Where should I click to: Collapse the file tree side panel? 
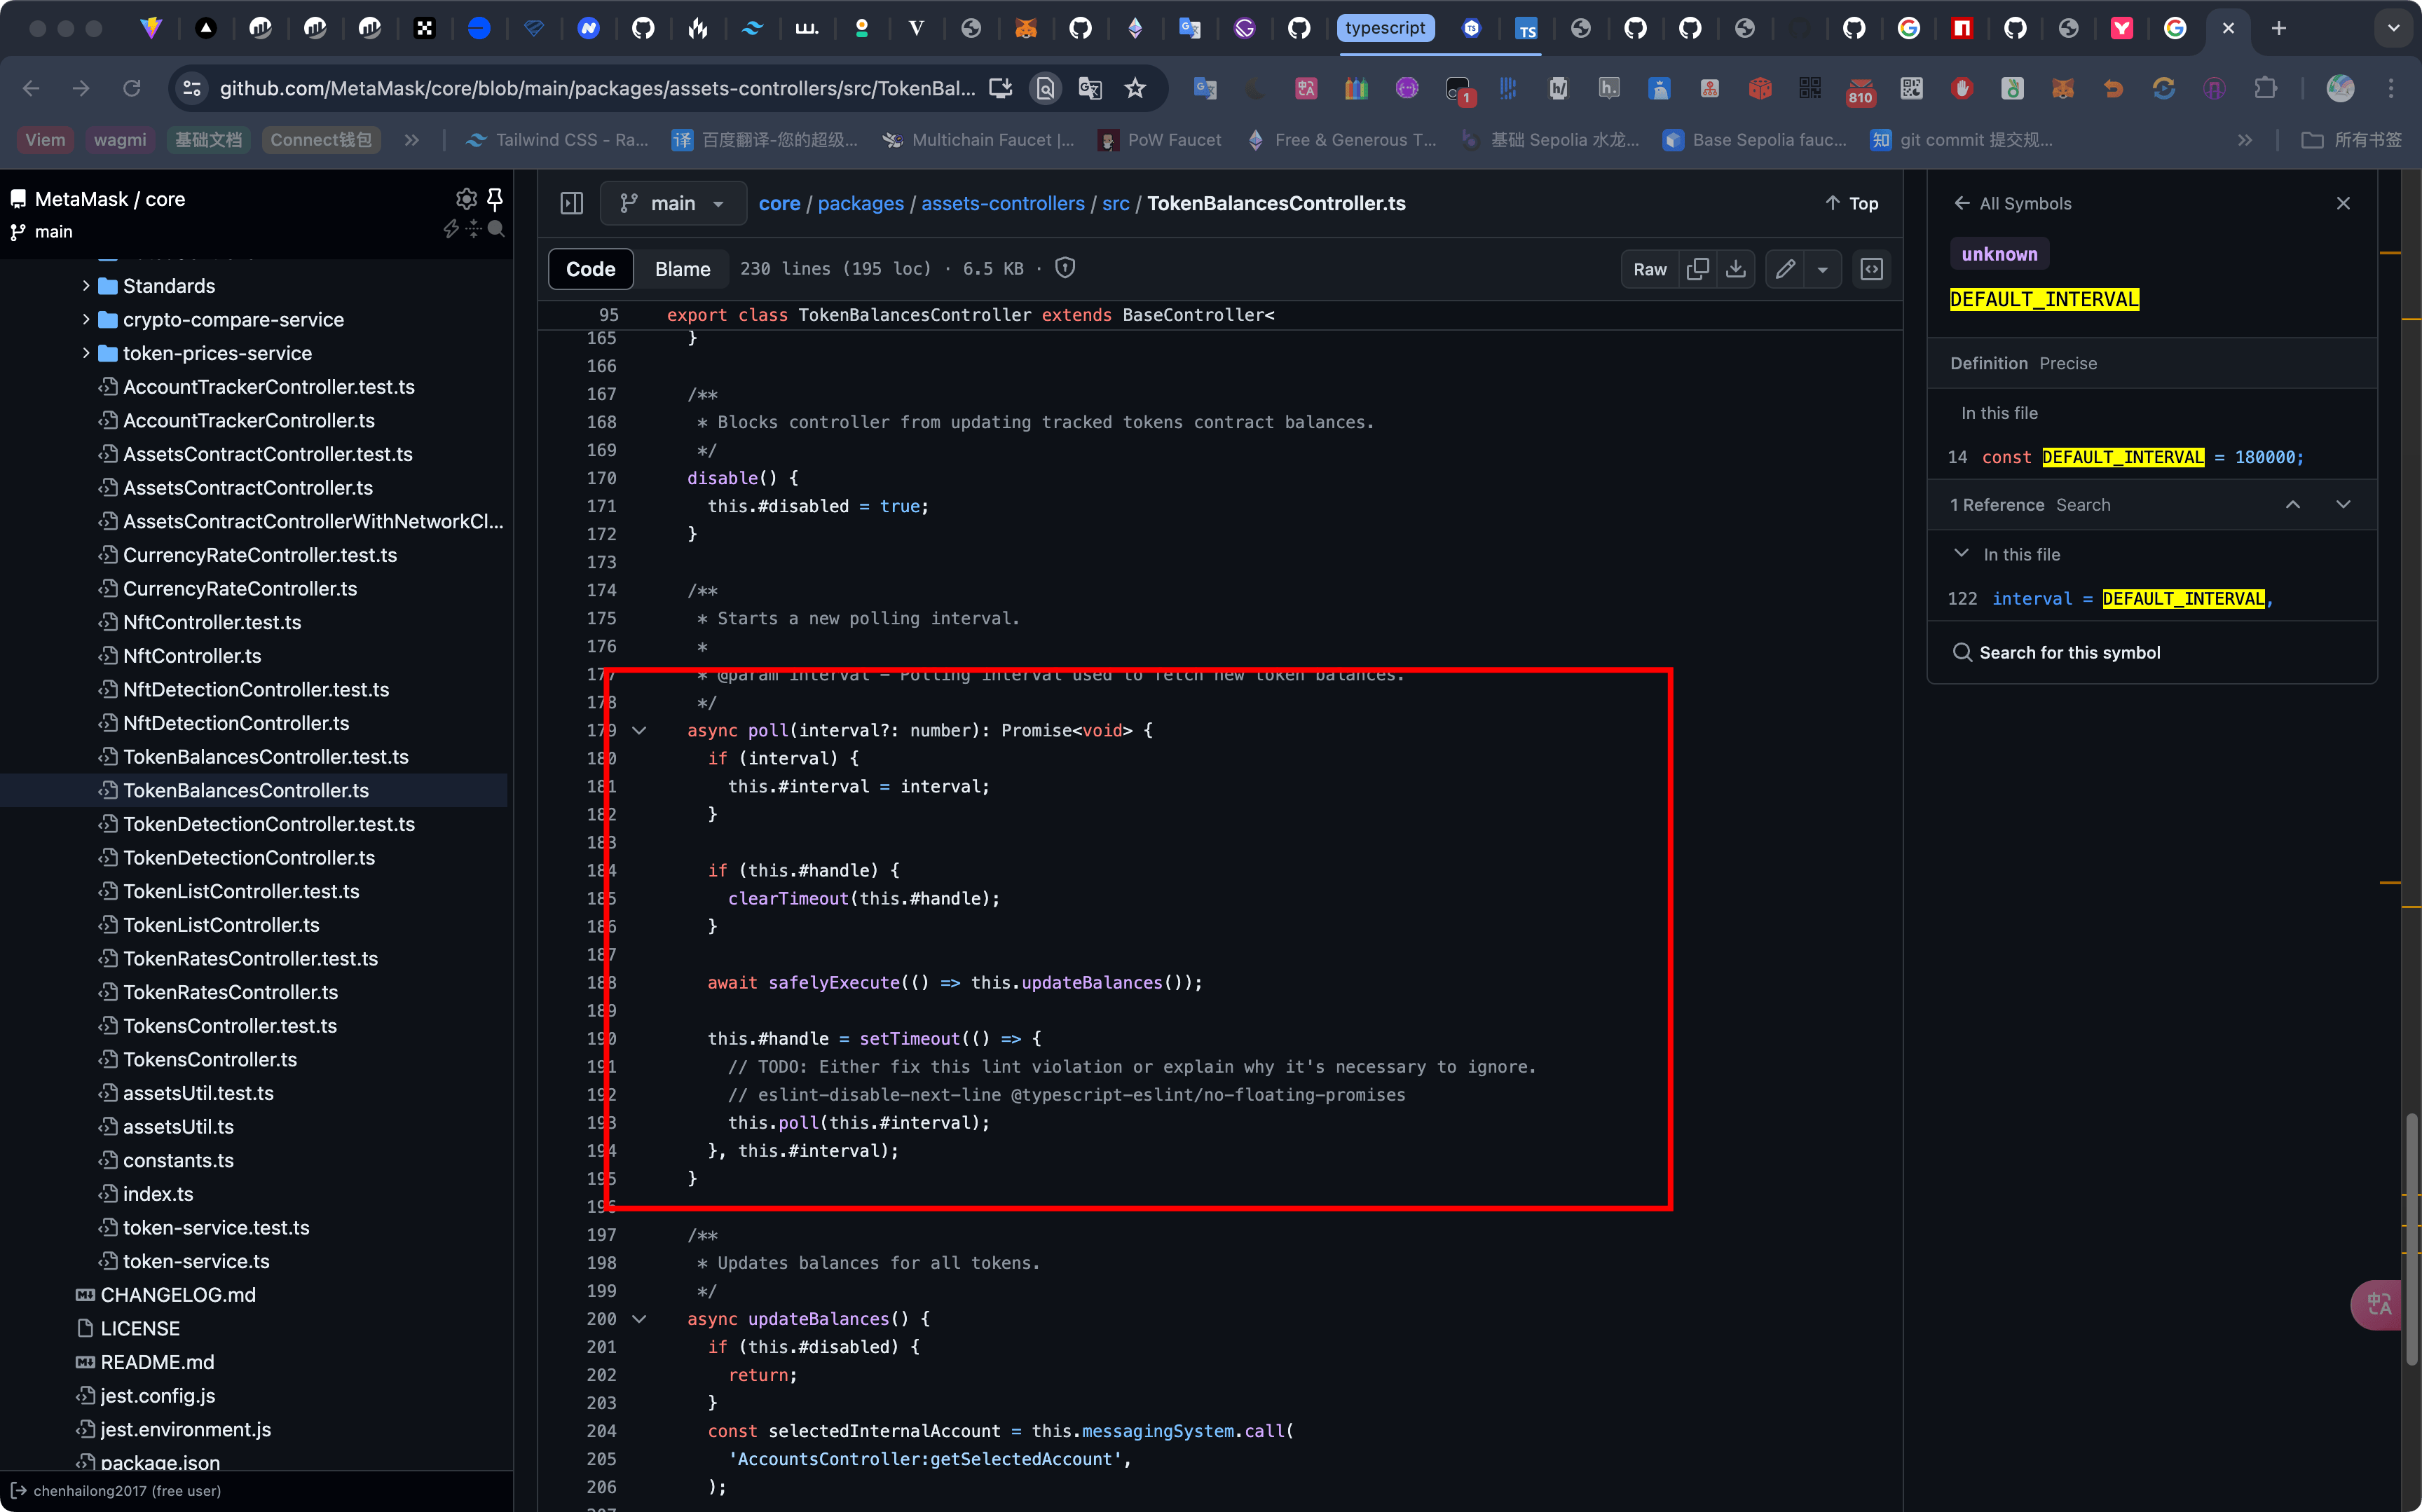click(x=572, y=204)
